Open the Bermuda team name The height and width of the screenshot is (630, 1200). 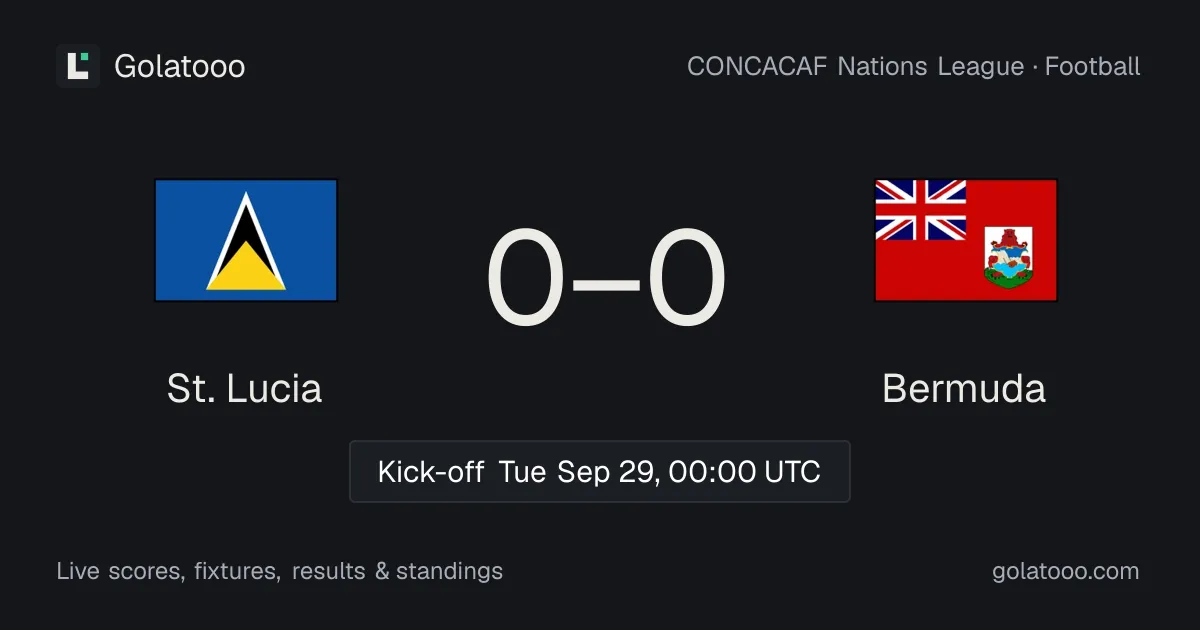click(x=964, y=389)
